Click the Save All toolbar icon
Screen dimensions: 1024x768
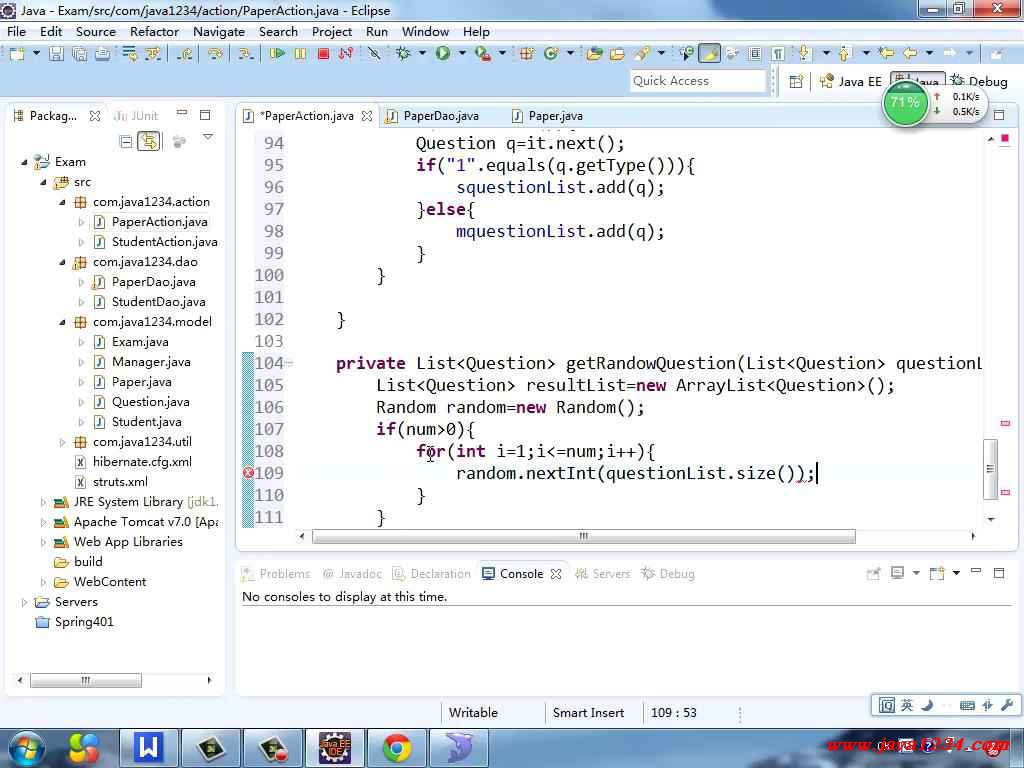79,54
